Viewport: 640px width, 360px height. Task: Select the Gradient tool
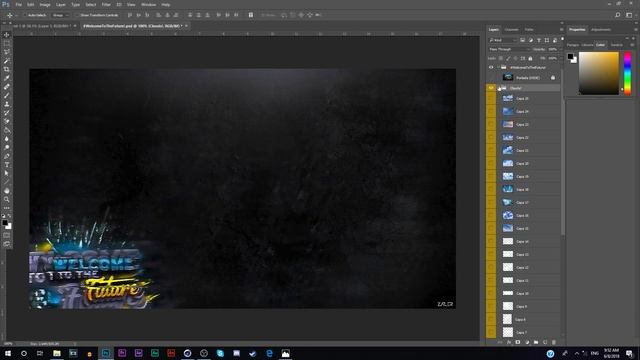point(7,130)
